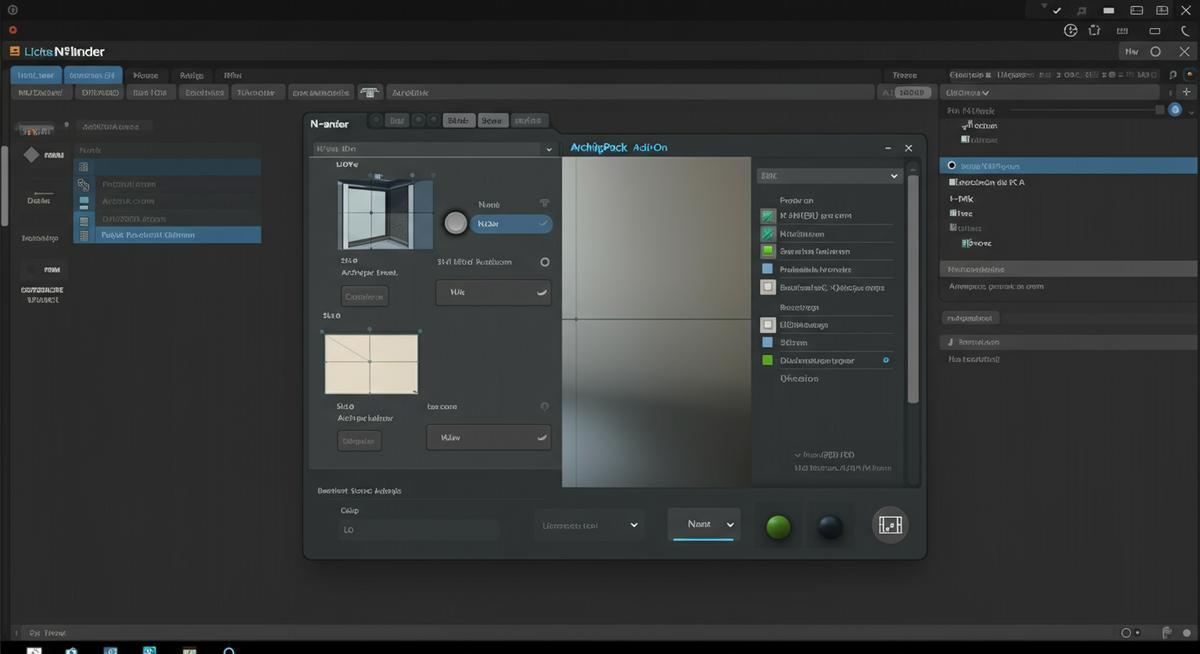The width and height of the screenshot is (1200, 654).
Task: Click the round floor-plan icon button in the dialog
Action: tap(890, 524)
